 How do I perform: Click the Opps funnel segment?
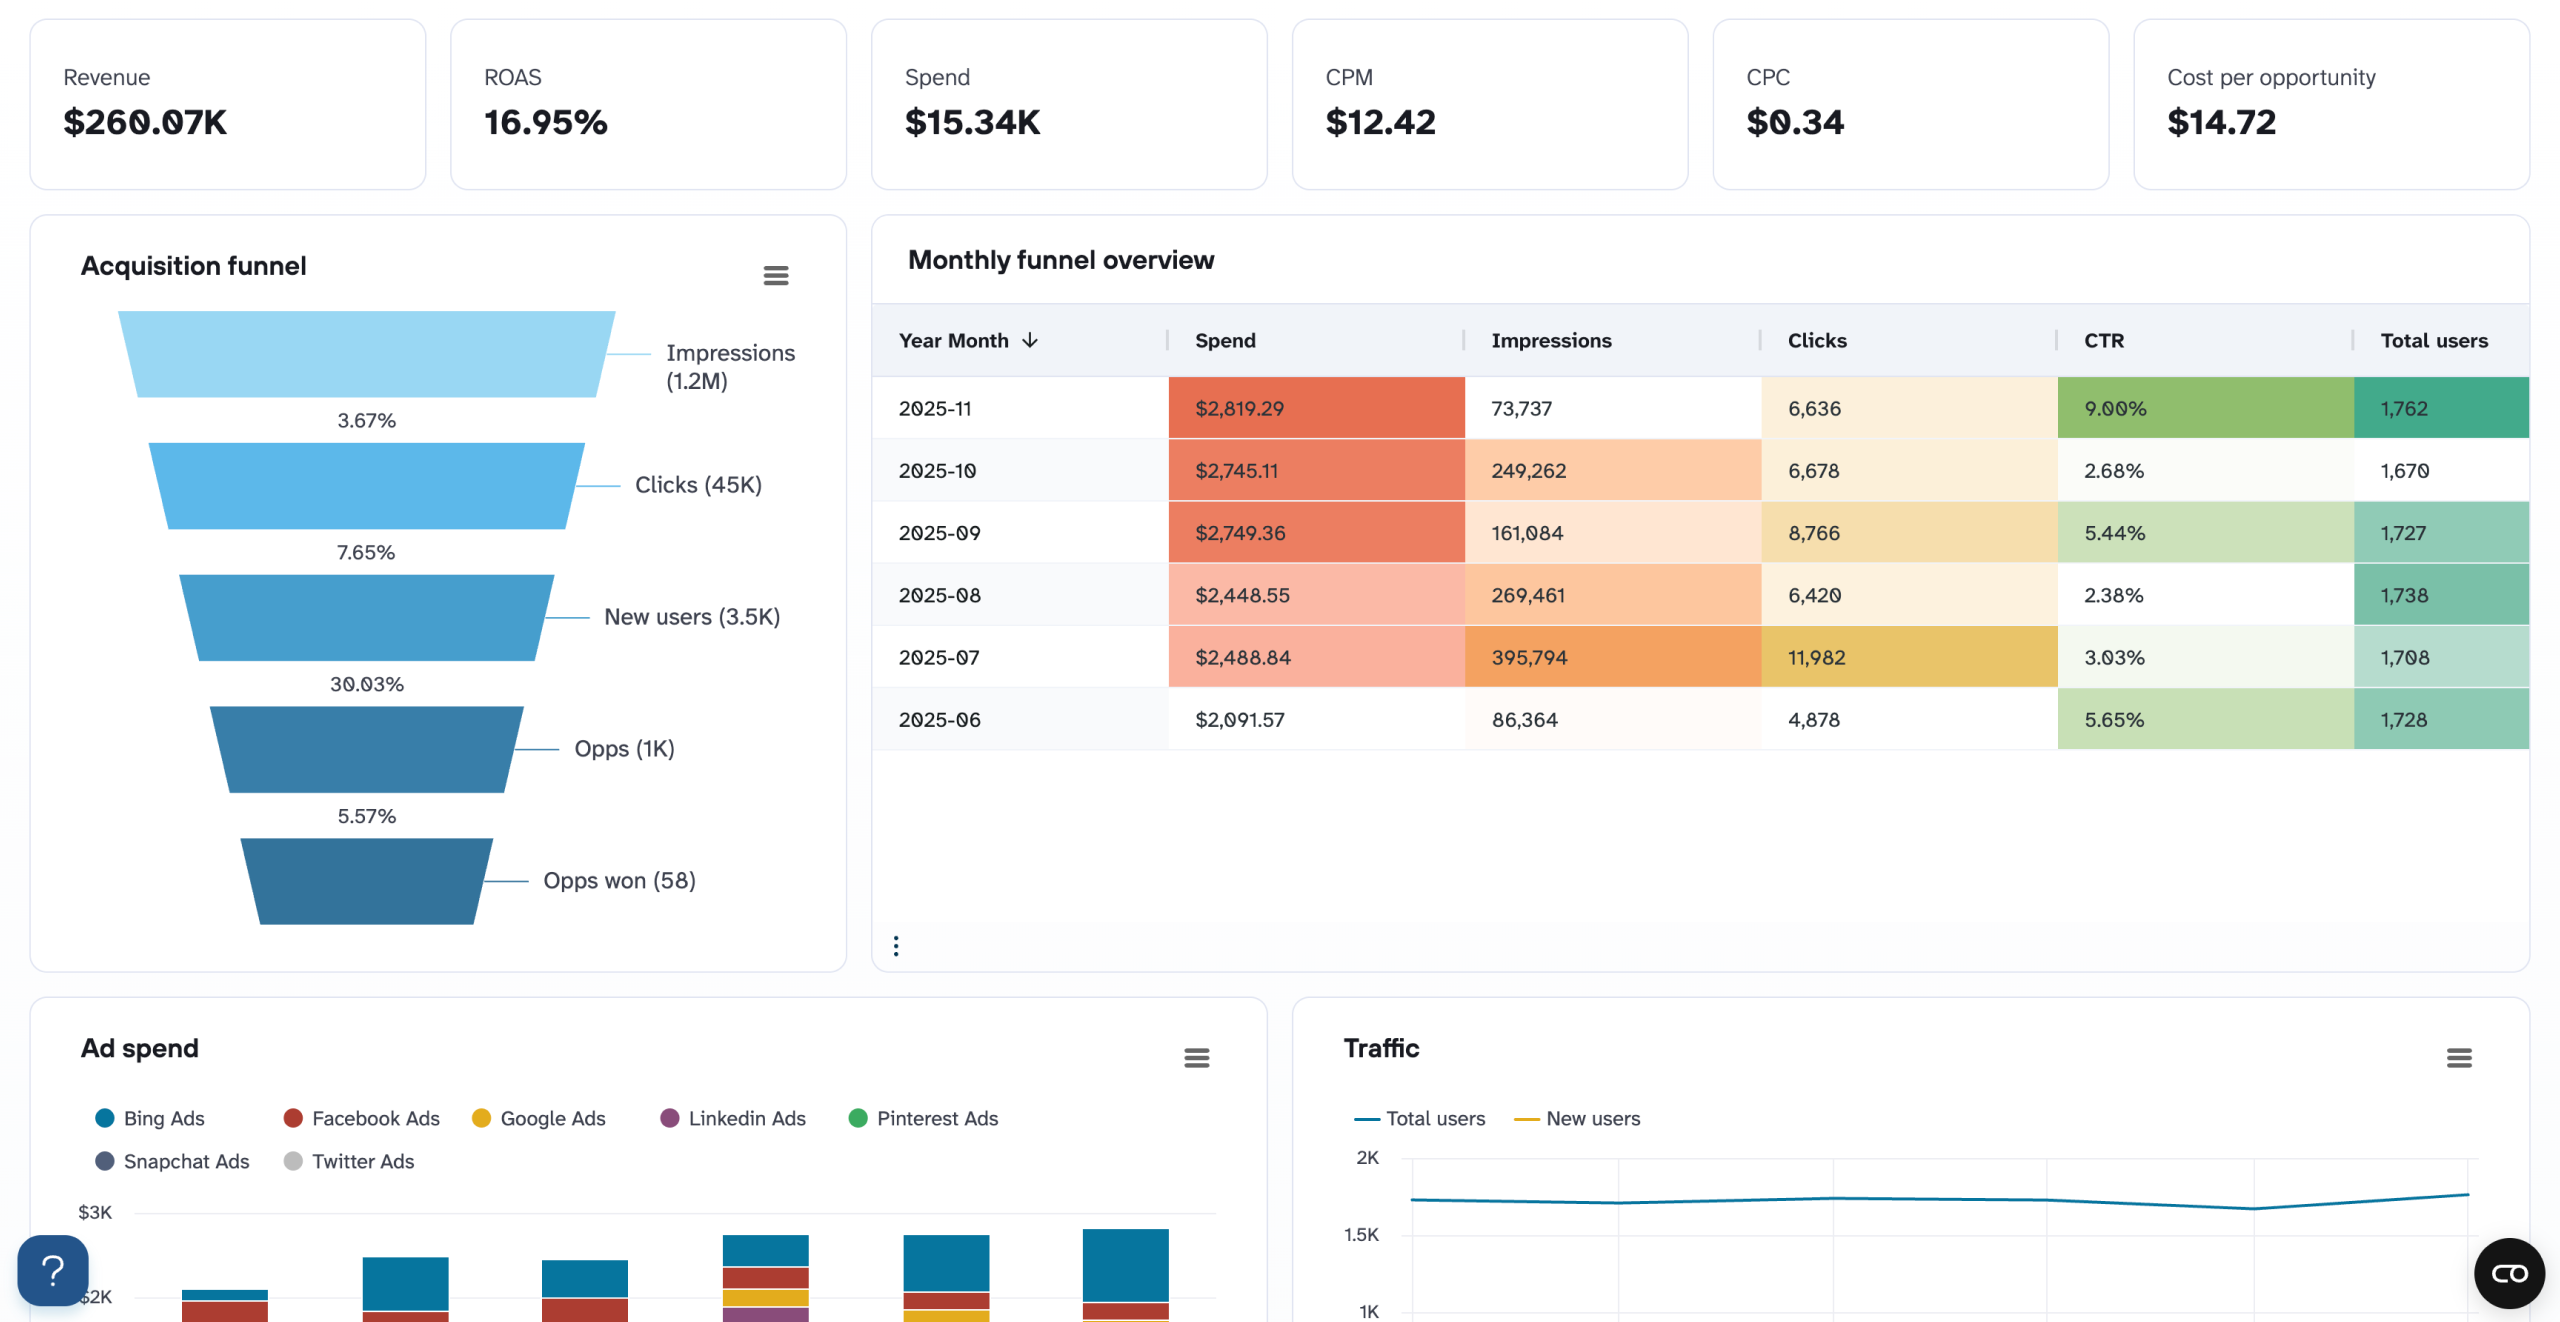click(366, 750)
